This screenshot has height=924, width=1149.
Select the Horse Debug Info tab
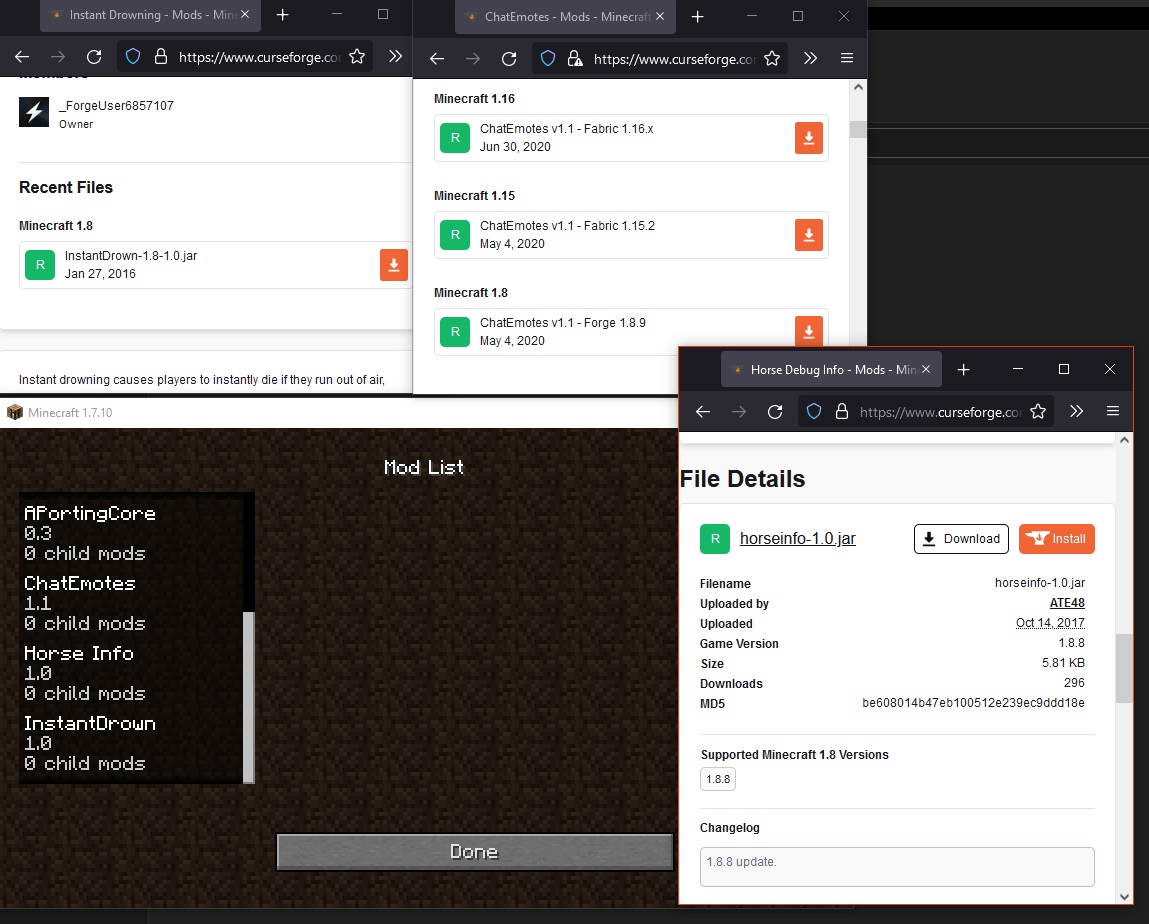(x=831, y=370)
